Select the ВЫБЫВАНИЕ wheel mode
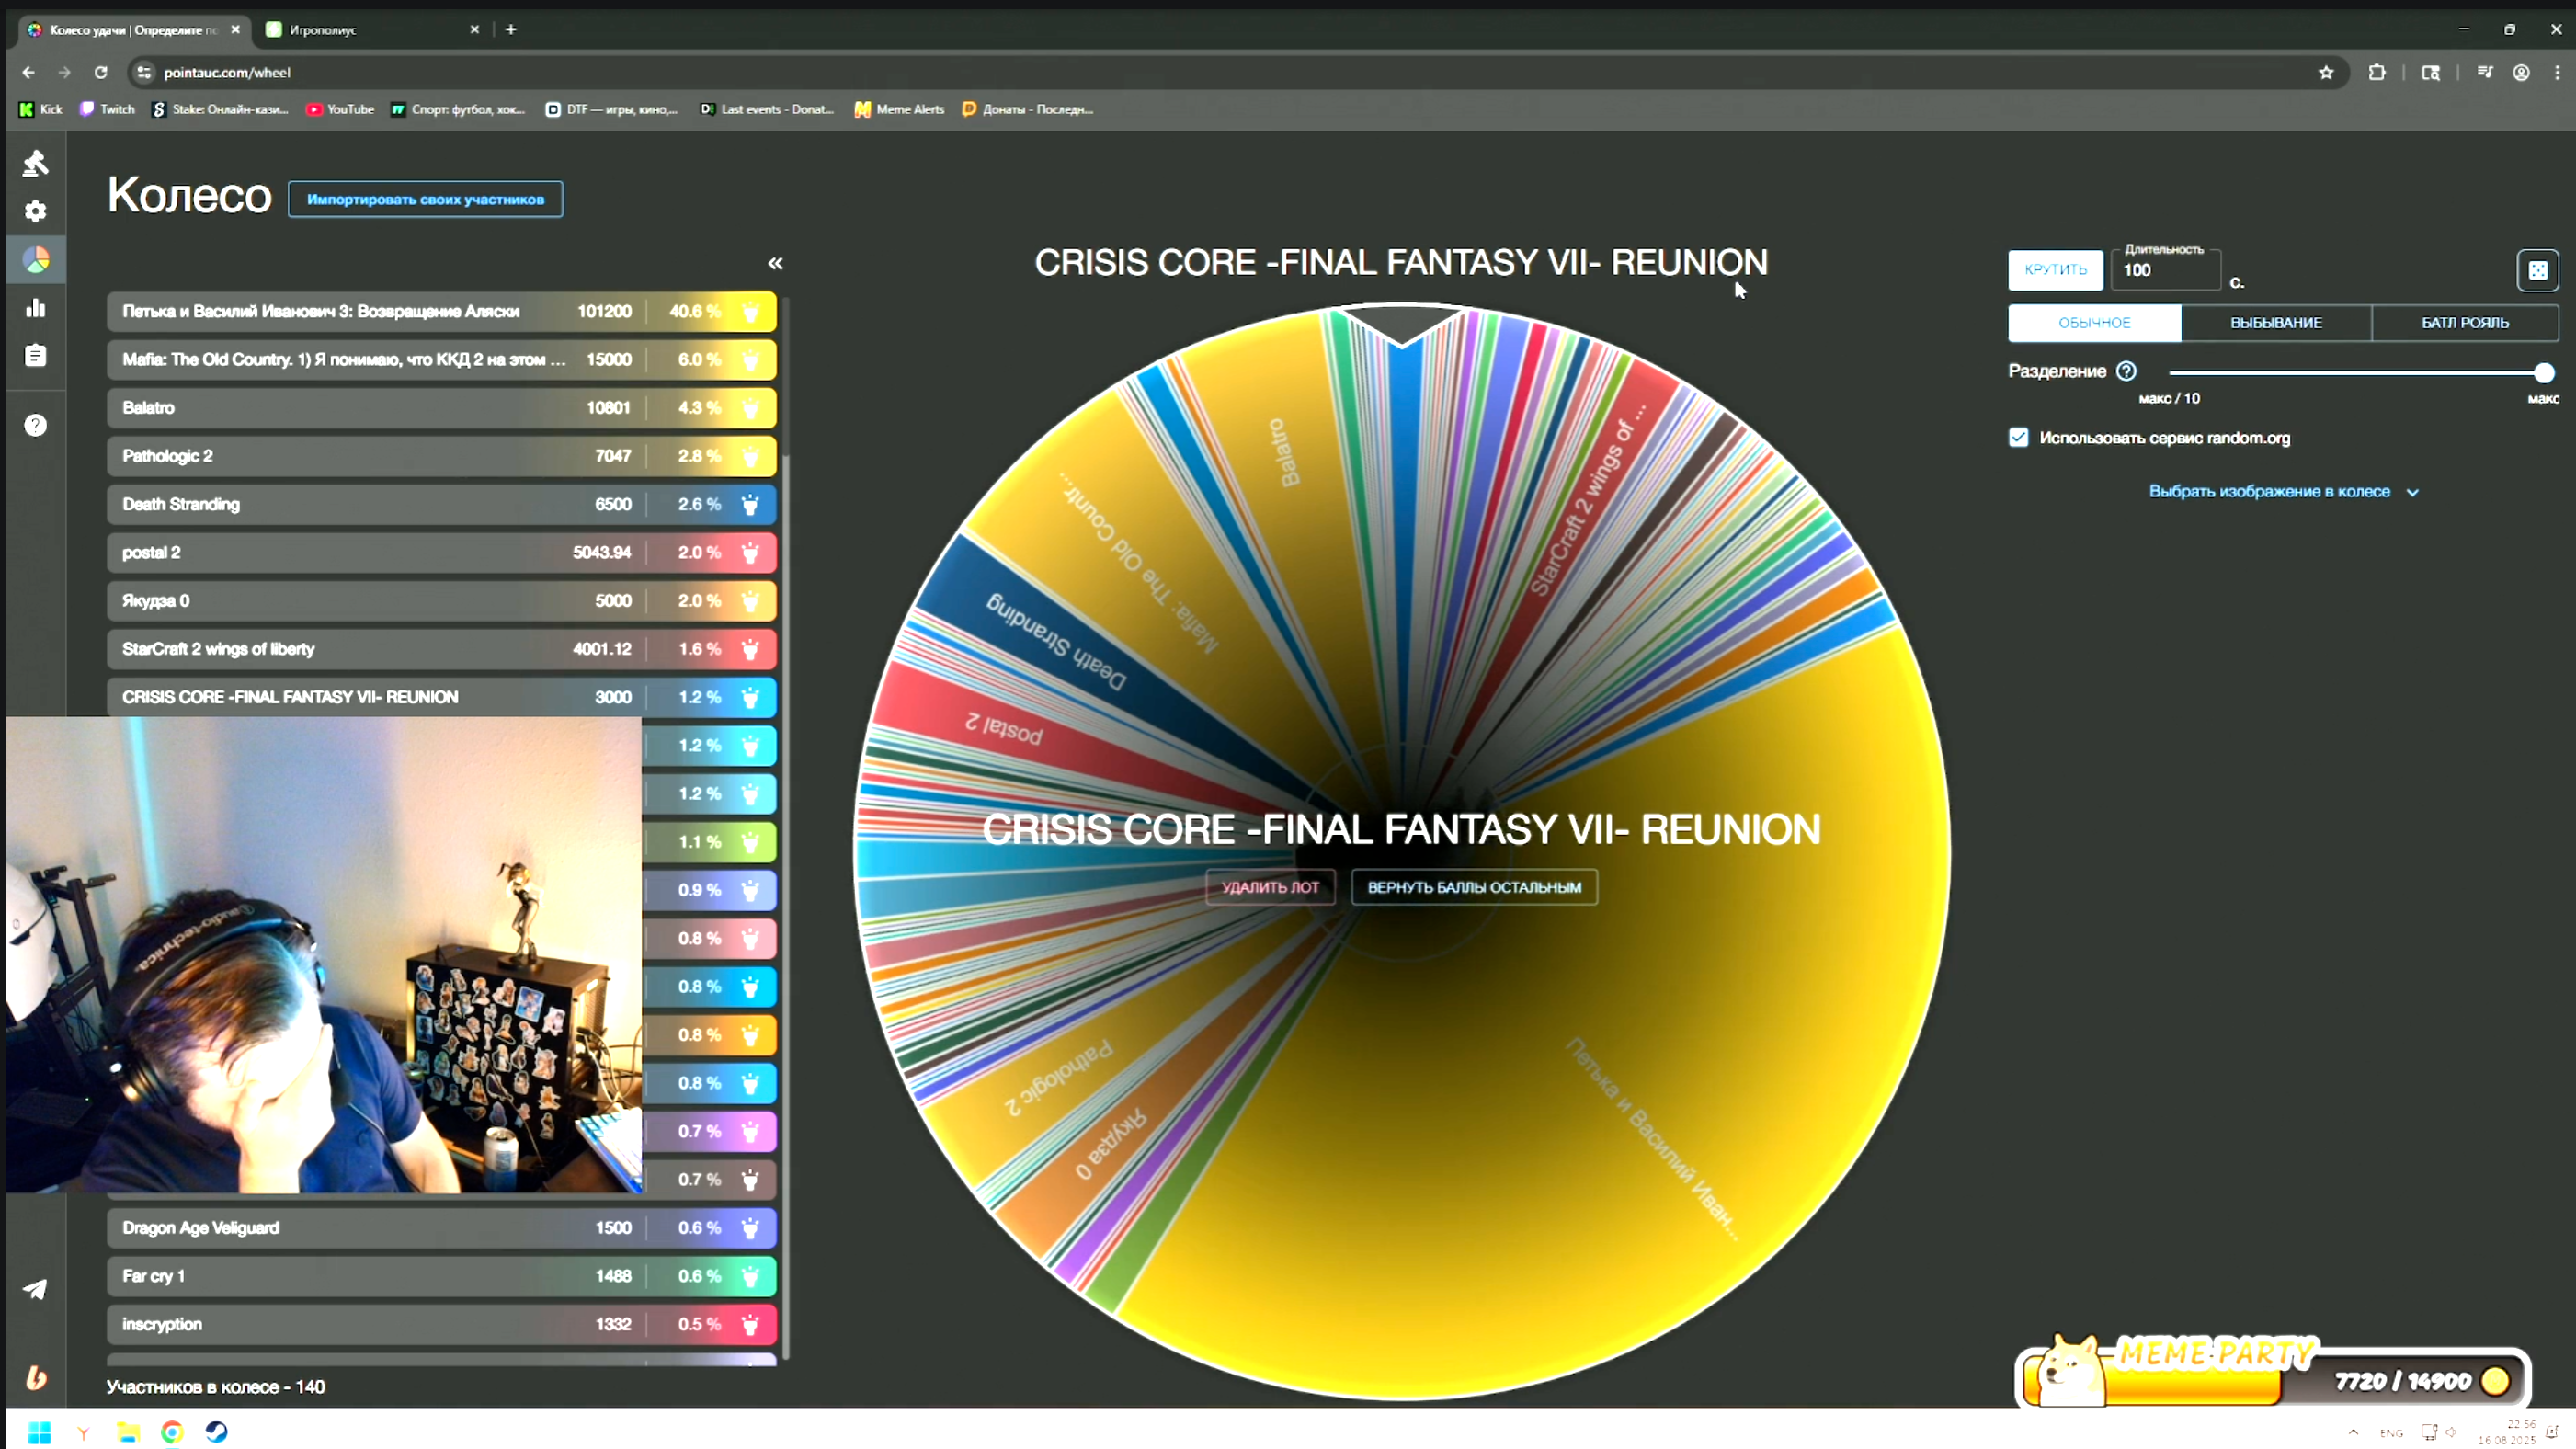The image size is (2576, 1449). 2275,323
